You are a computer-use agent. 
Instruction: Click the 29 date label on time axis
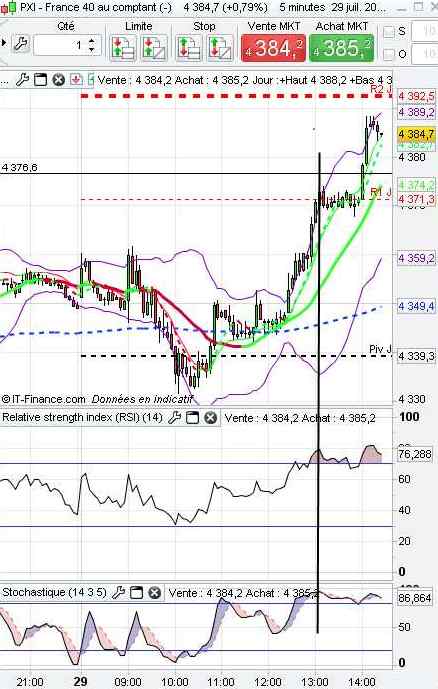pyautogui.click(x=80, y=682)
